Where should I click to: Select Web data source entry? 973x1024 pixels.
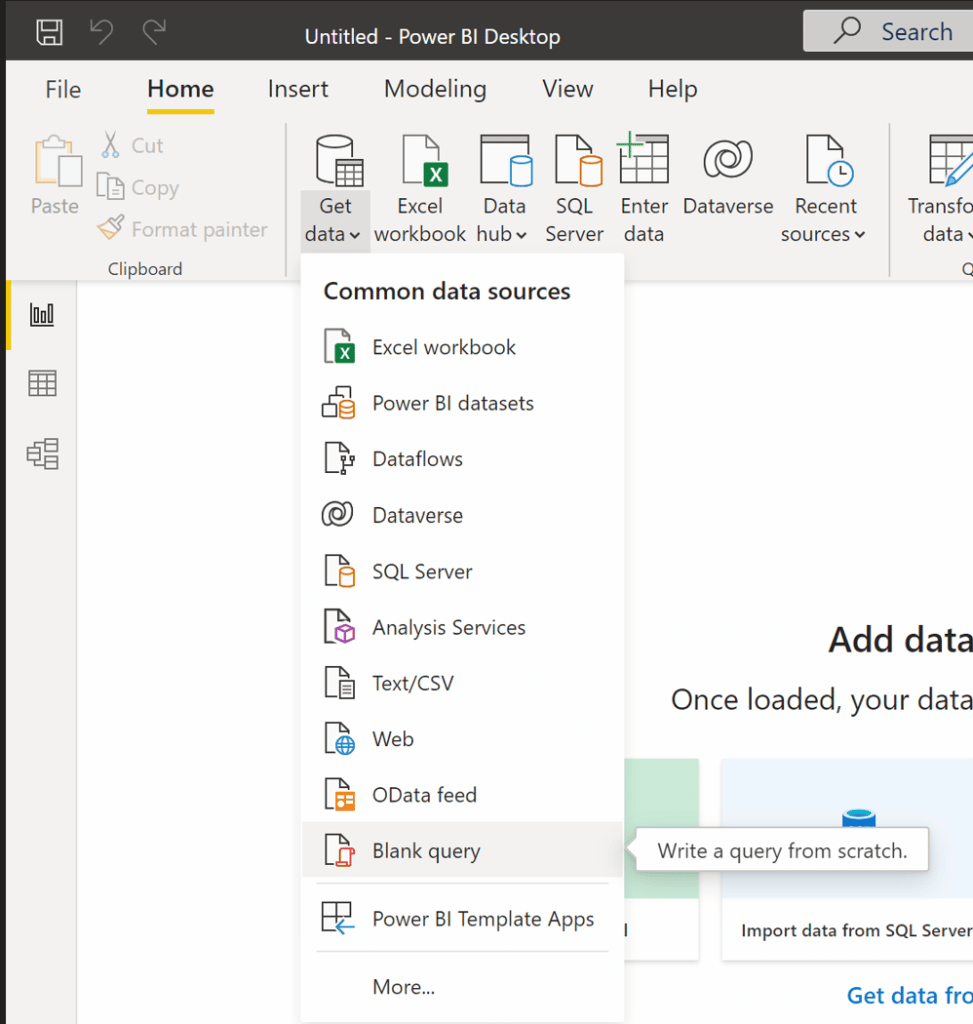point(462,739)
